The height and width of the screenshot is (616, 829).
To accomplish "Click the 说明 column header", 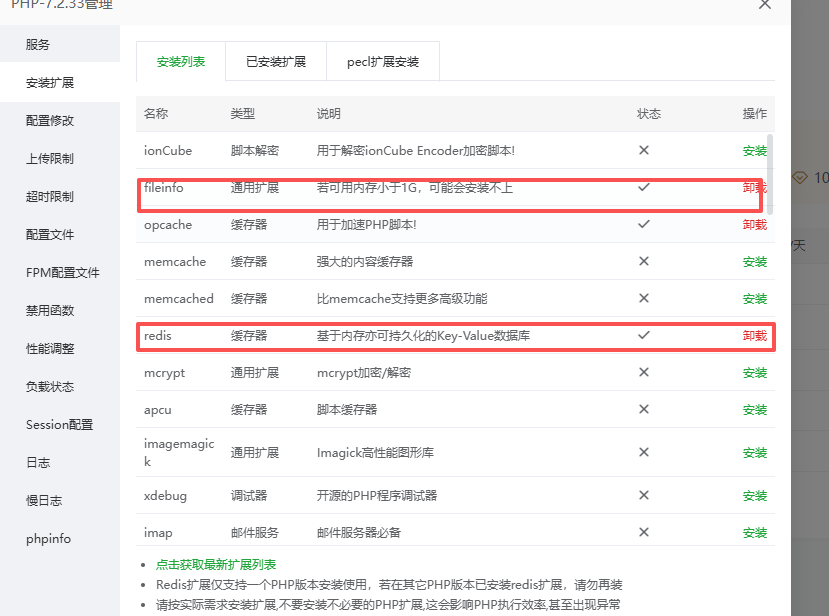I will (x=328, y=114).
